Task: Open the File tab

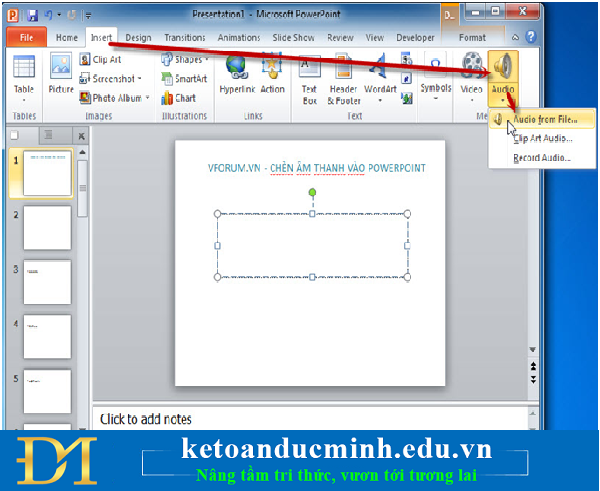Action: [26, 37]
